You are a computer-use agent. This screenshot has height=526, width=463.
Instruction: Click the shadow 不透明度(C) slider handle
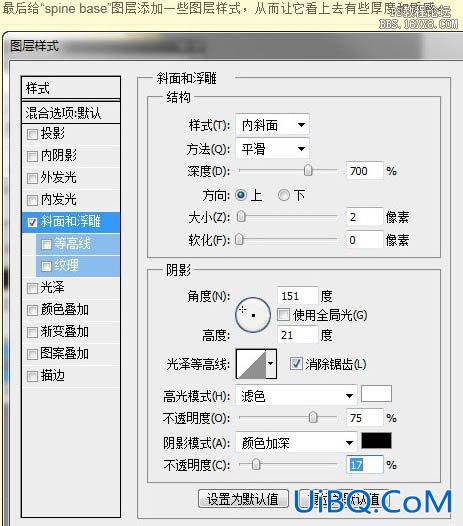coord(256,465)
